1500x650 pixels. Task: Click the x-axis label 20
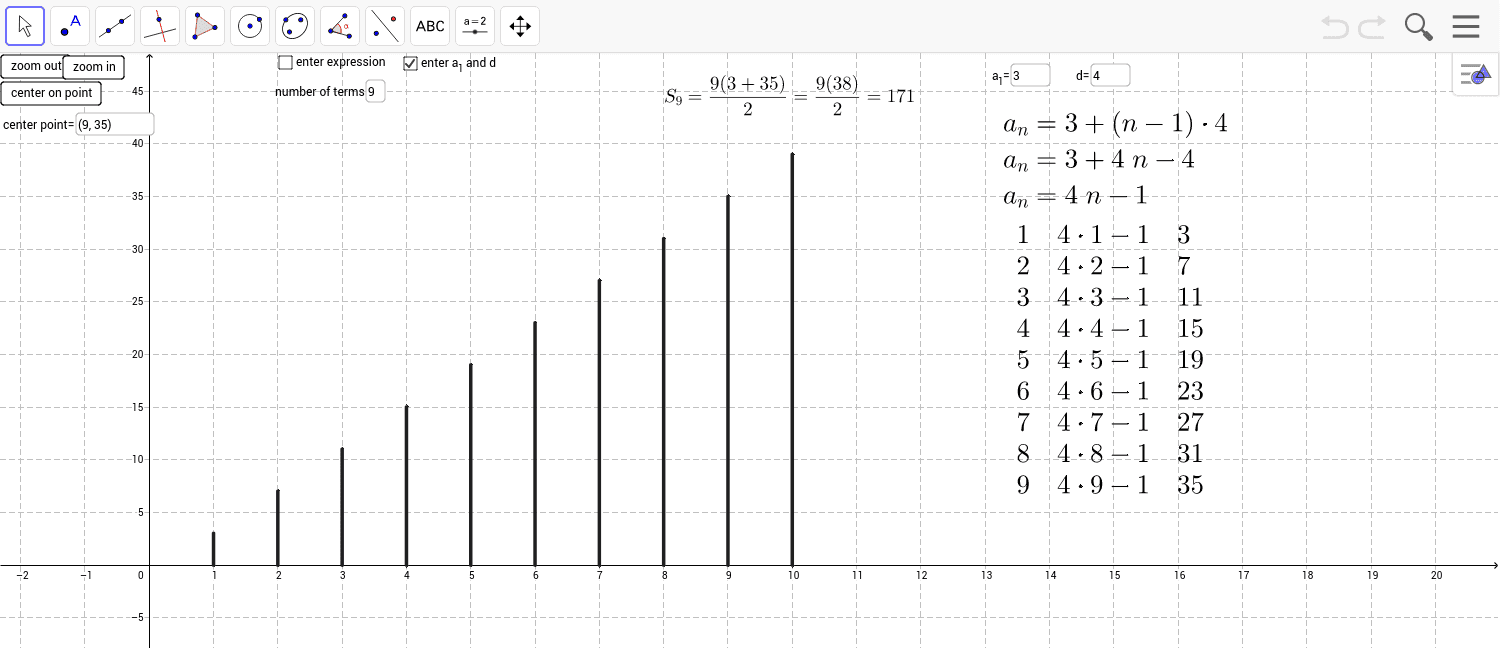[x=1437, y=575]
